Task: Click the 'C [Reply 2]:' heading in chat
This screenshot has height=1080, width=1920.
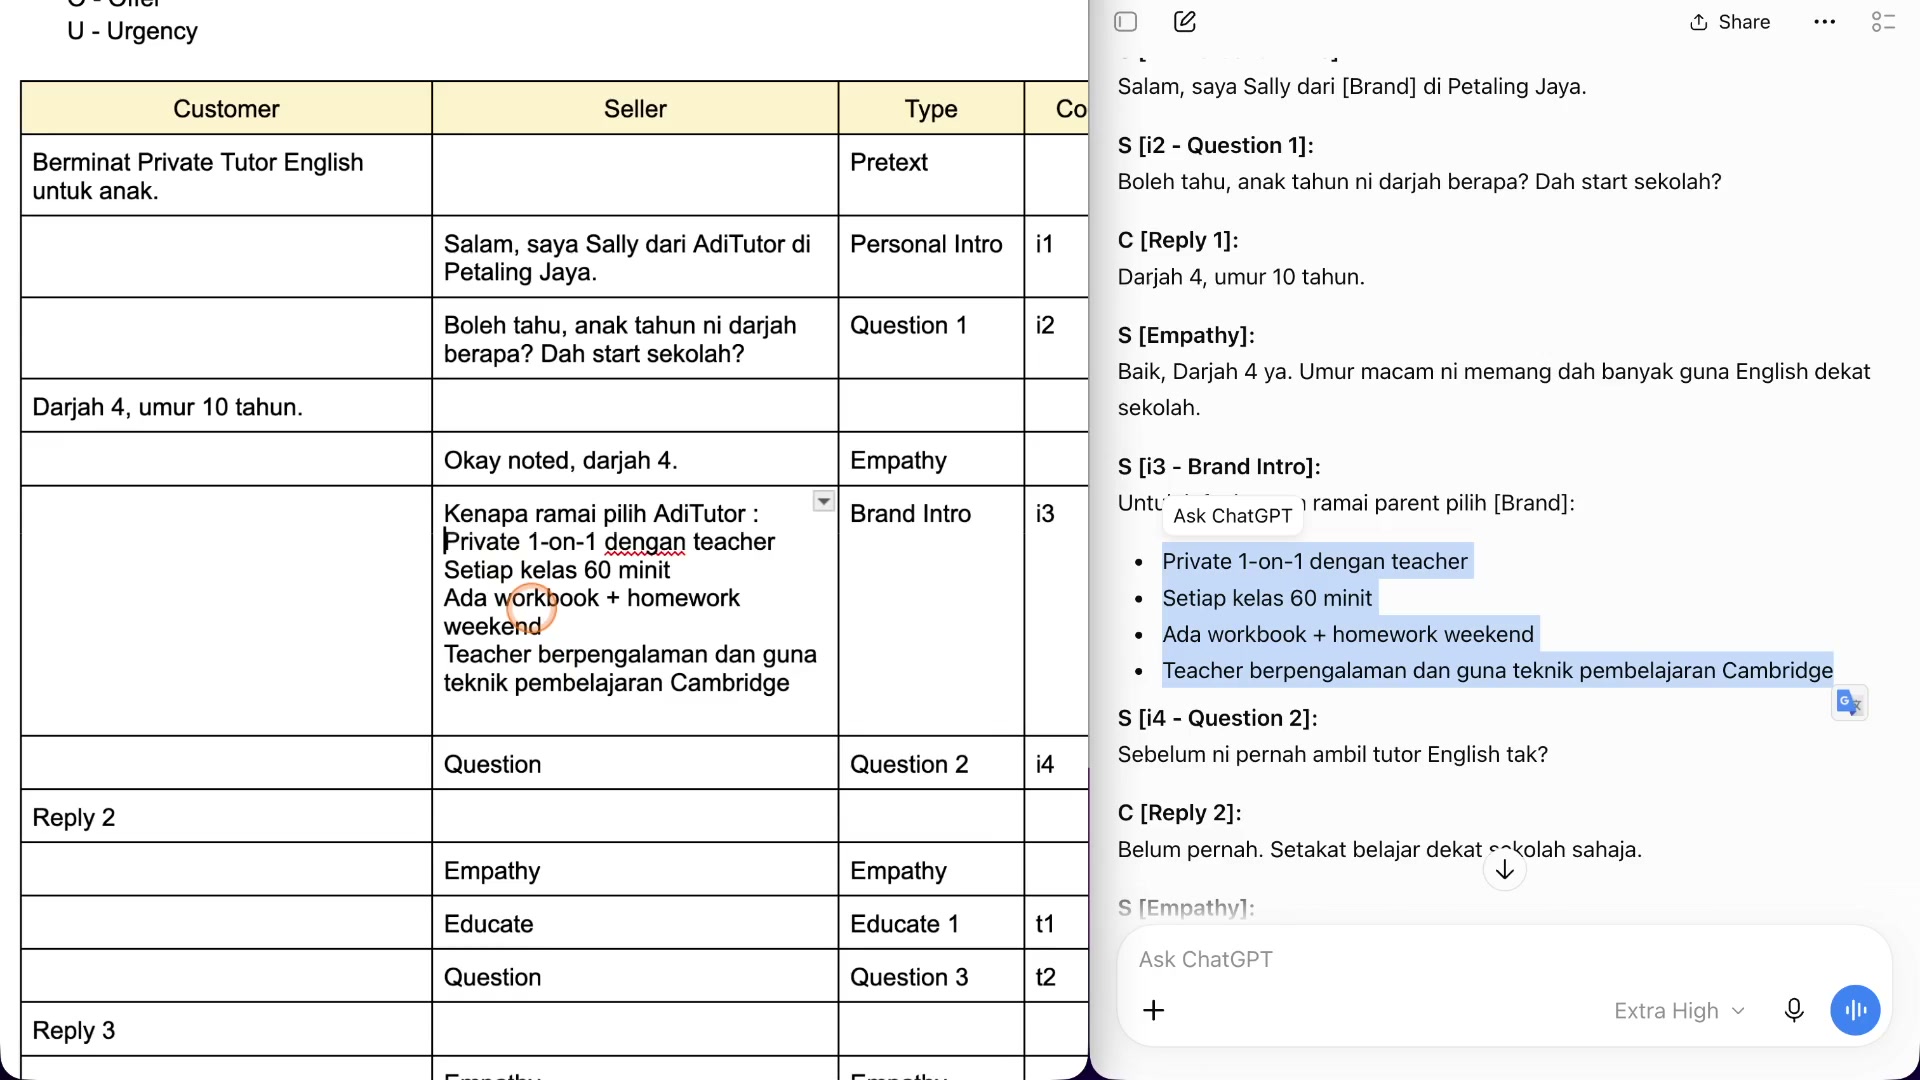Action: click(1179, 813)
